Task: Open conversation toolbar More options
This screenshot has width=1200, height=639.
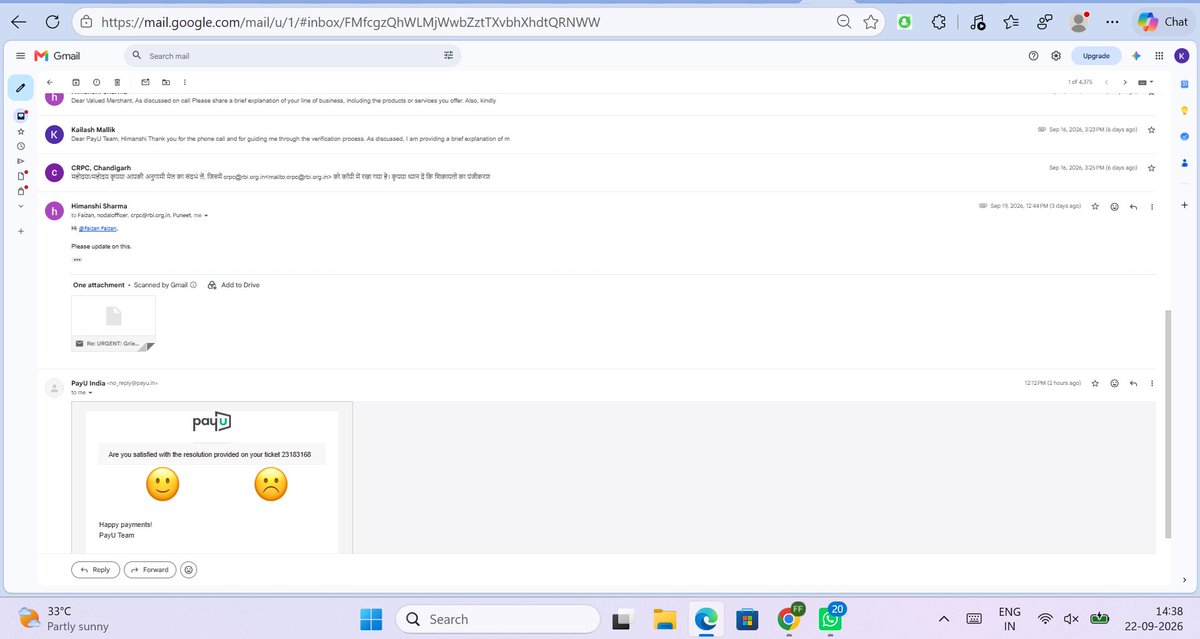Action: point(185,81)
